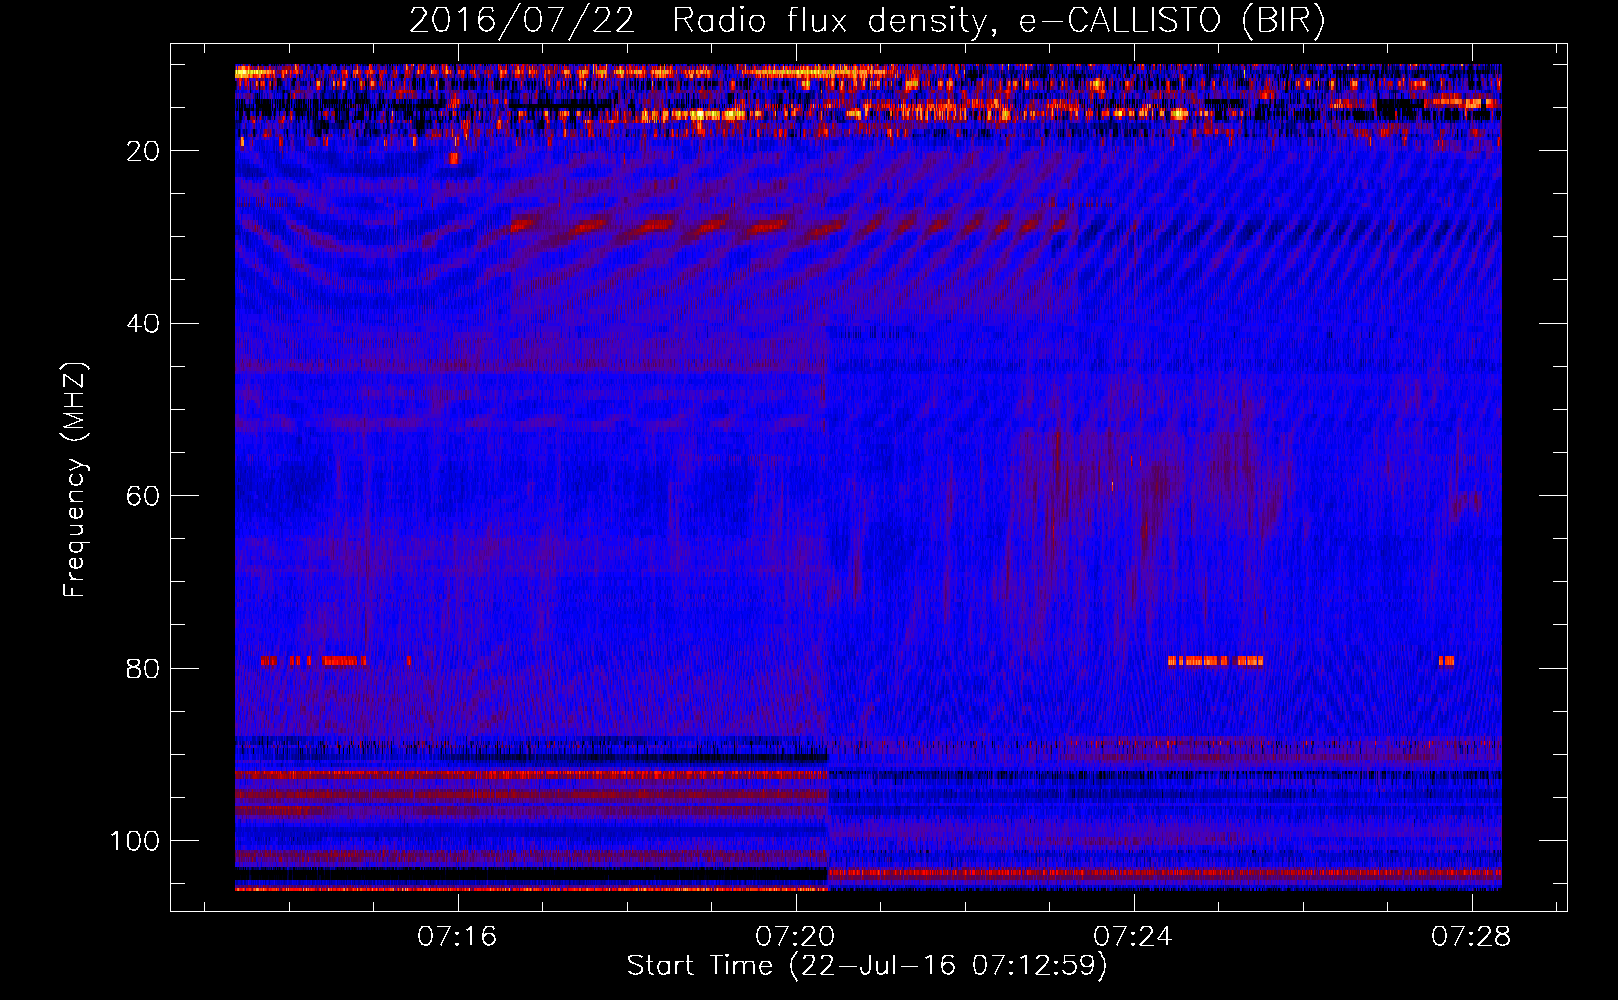The width and height of the screenshot is (1618, 1000).
Task: Click the '100' frequency tick label
Action: pyautogui.click(x=135, y=841)
